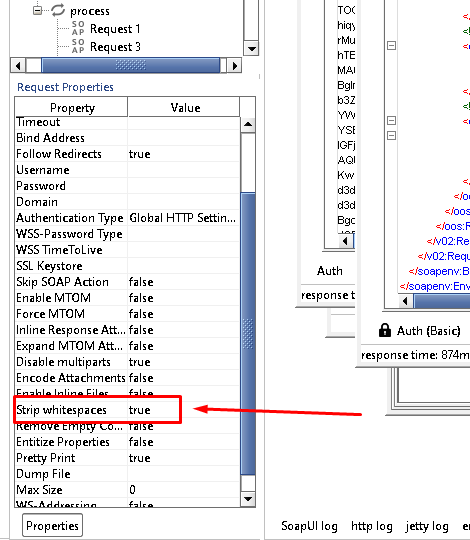Collapse the middle XML fold marker
The width and height of the screenshot is (470, 540).
point(391,120)
